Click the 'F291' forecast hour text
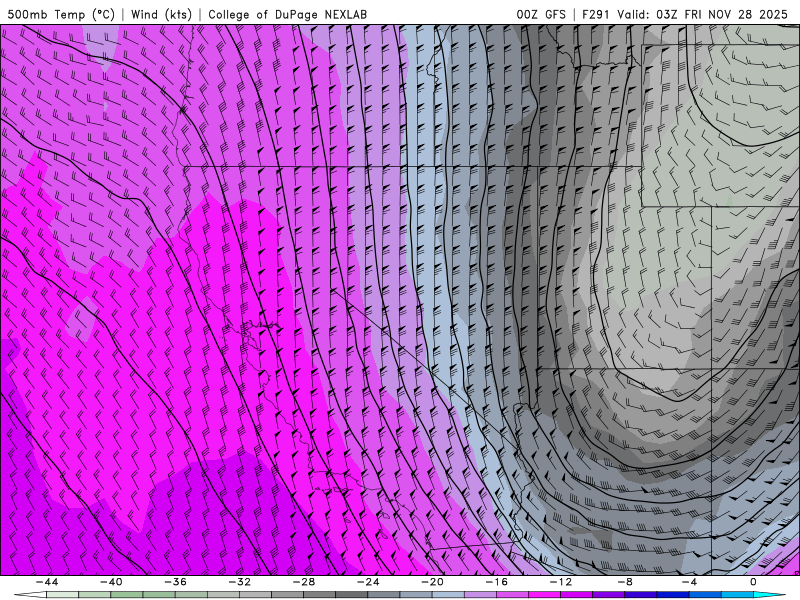This screenshot has height=600, width=800. 595,14
